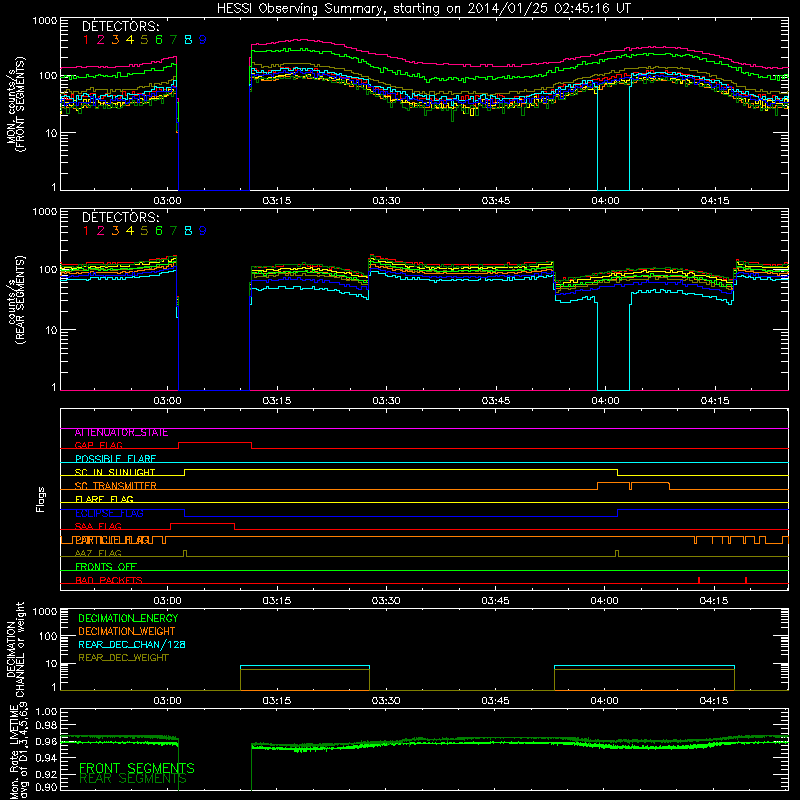Click the ECLIPSE_FLAG label
The height and width of the screenshot is (800, 800).
click(110, 513)
